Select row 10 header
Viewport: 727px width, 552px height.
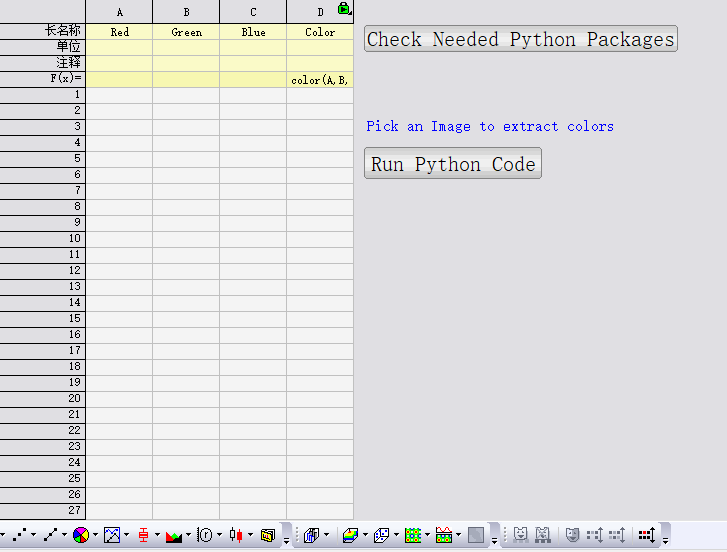click(x=43, y=238)
